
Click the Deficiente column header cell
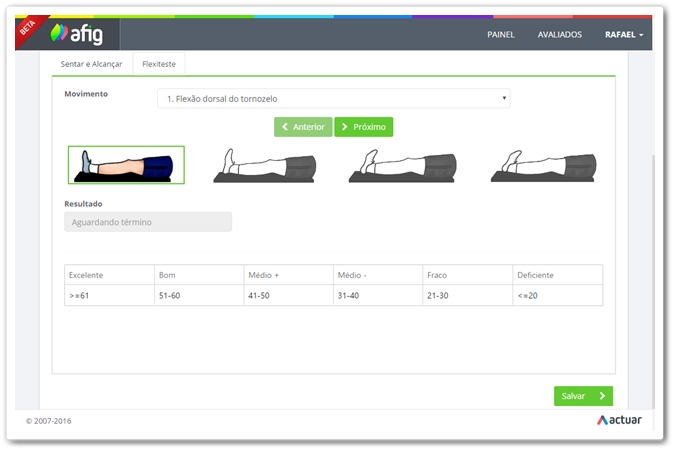(557, 275)
